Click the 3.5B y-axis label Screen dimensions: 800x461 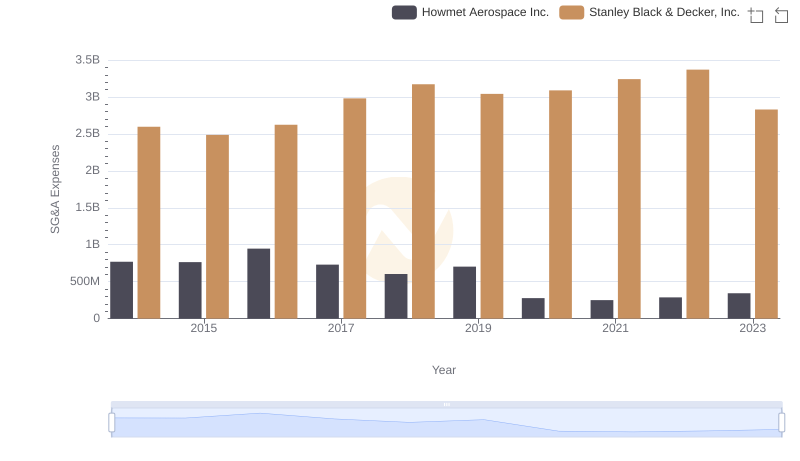point(87,60)
